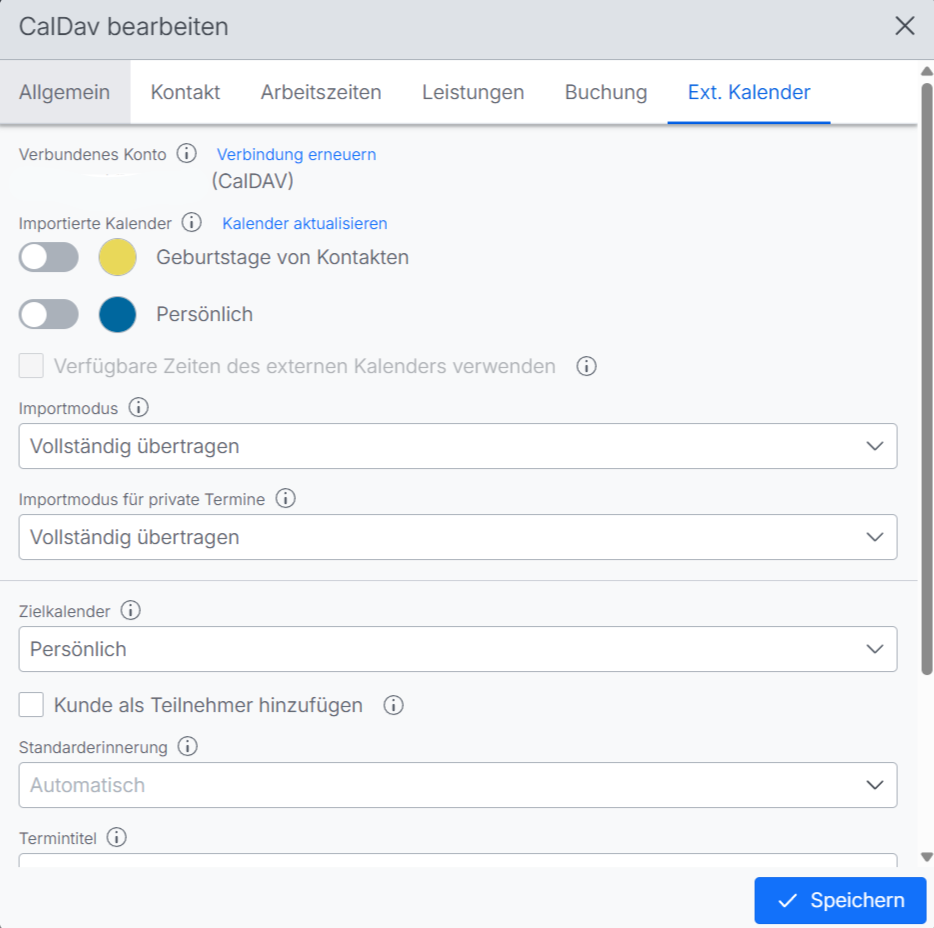Show Zielkalender info icon
The image size is (934, 928).
click(130, 611)
